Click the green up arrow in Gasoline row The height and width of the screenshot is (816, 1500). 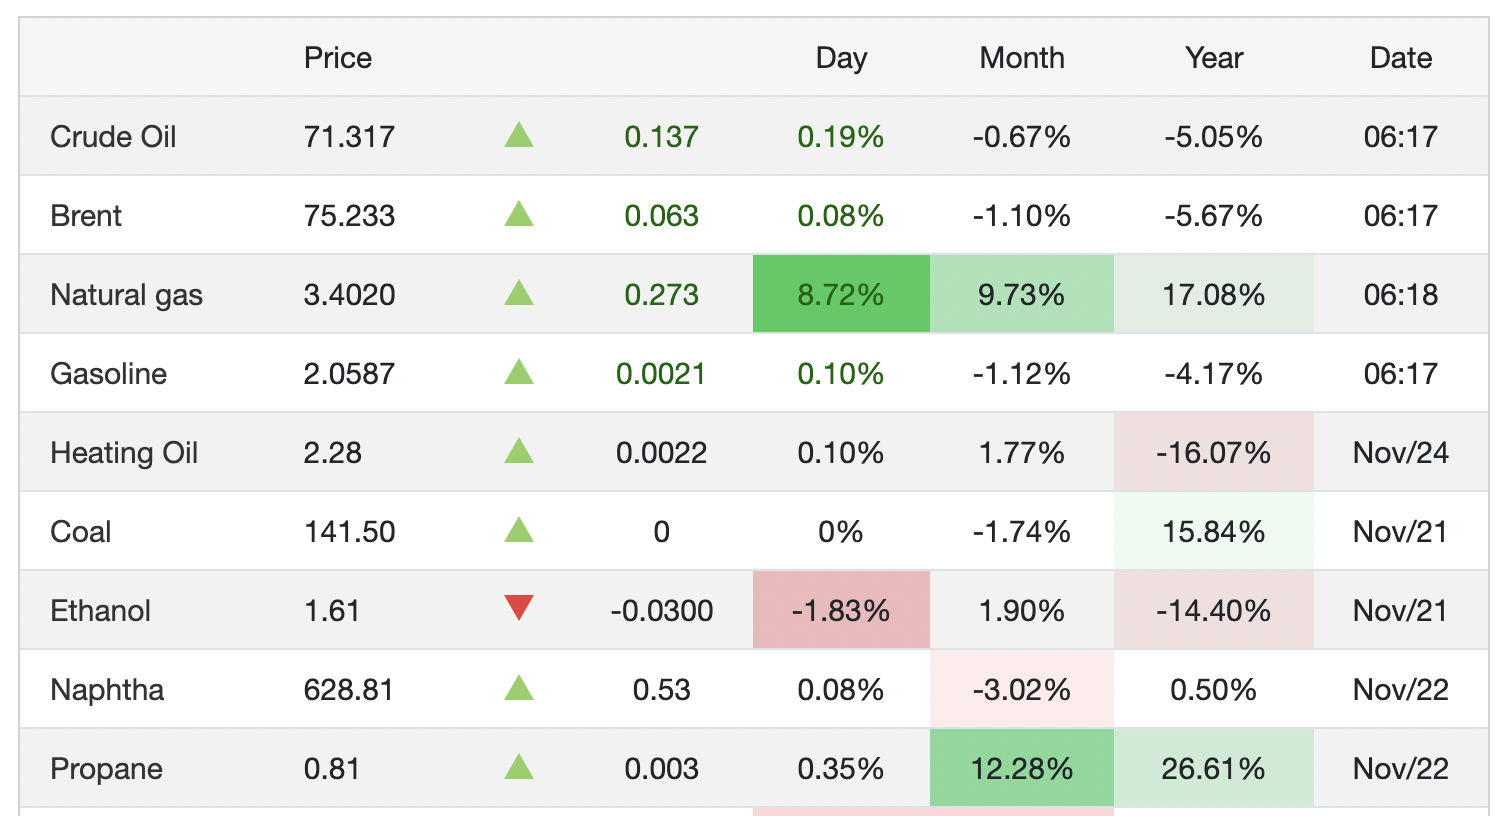click(x=519, y=372)
